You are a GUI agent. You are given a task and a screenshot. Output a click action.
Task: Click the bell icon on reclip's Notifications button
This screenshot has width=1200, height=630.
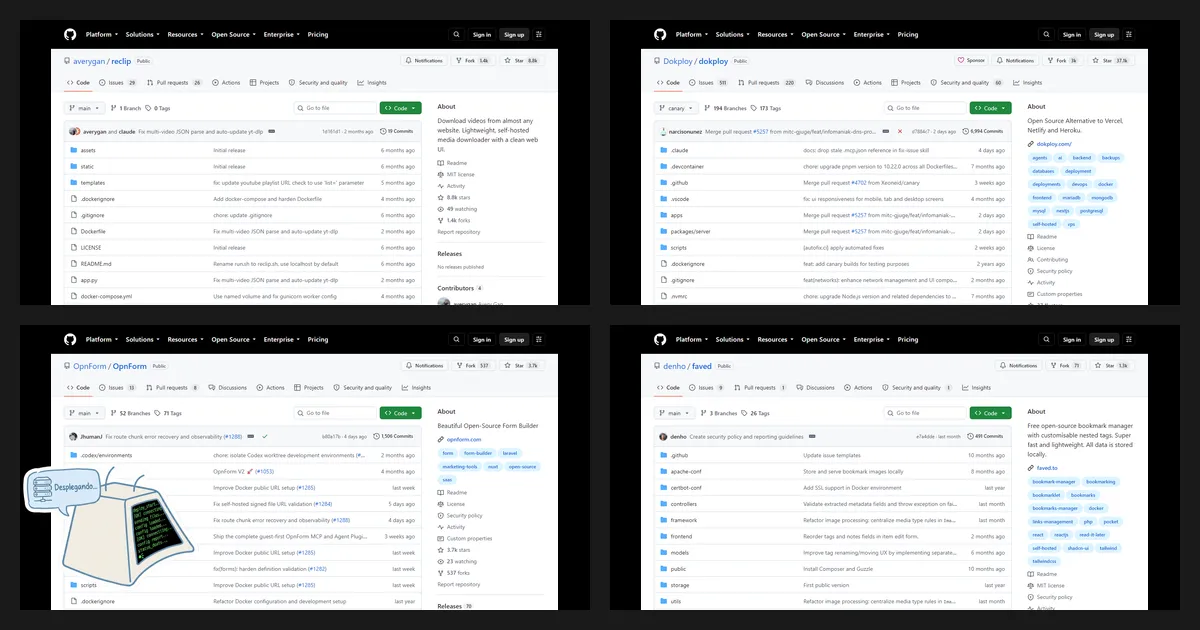tap(409, 61)
